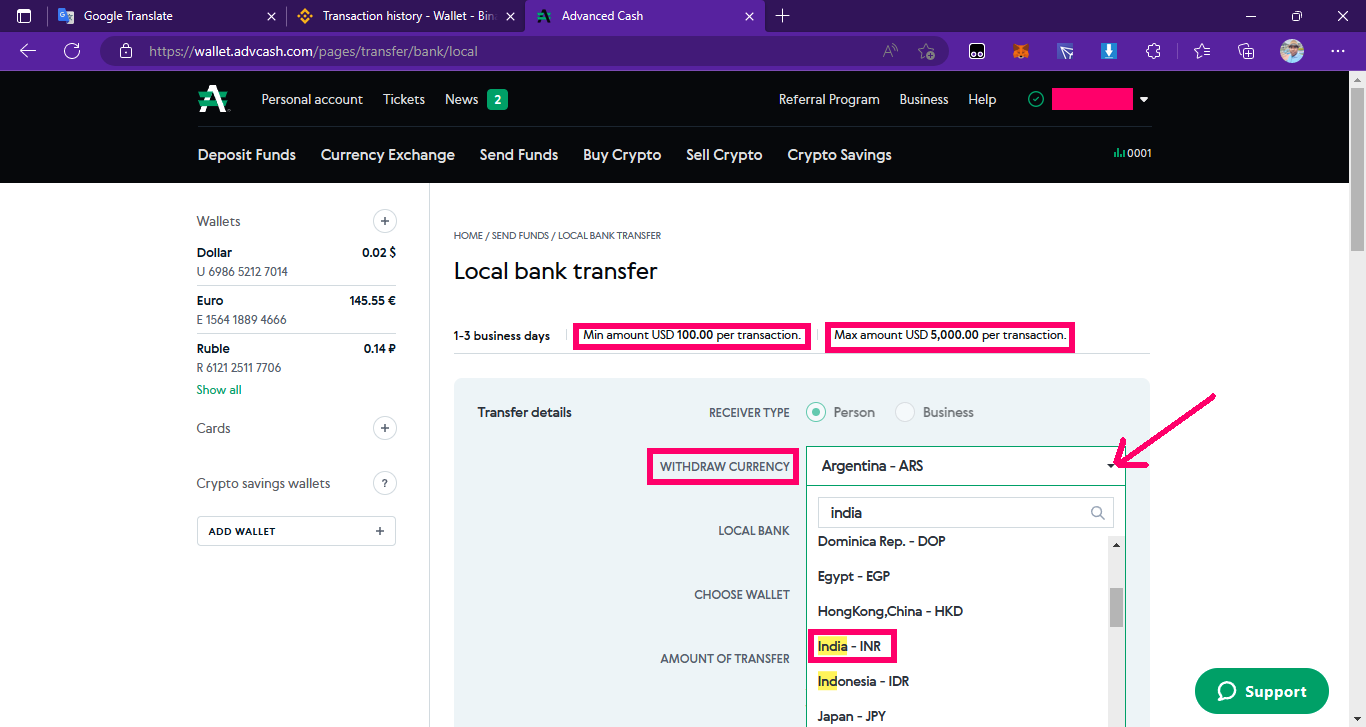Open a new browser tab

[x=783, y=16]
